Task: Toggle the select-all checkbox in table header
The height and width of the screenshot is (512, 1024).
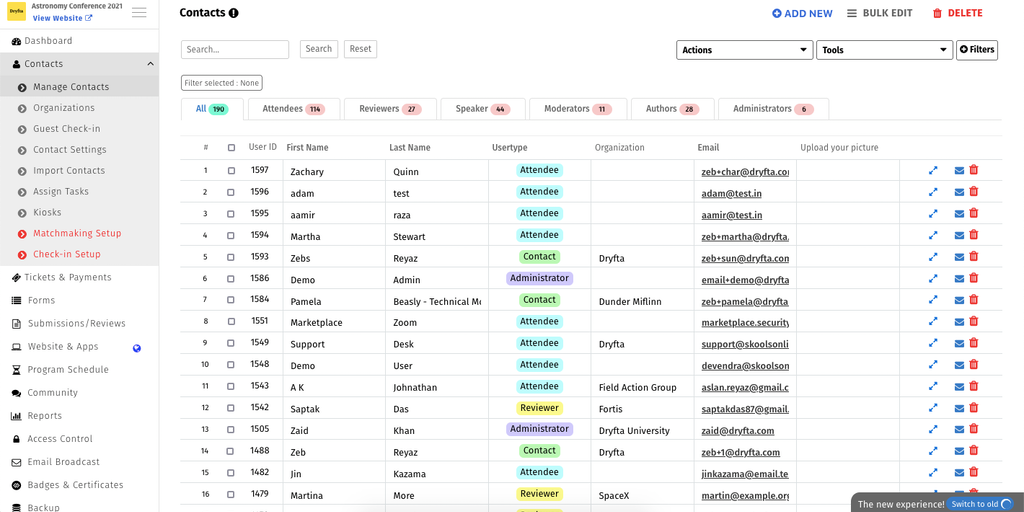Action: coord(231,148)
